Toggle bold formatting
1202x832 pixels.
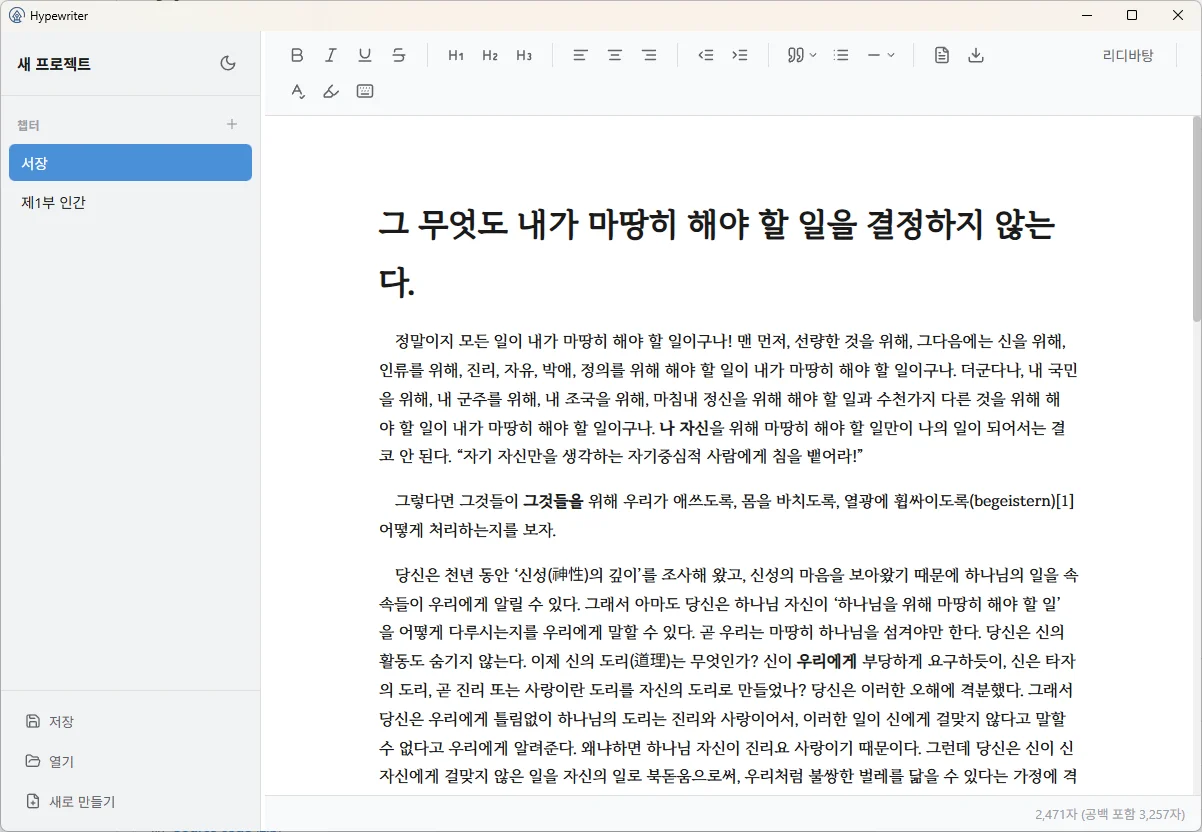[x=297, y=55]
